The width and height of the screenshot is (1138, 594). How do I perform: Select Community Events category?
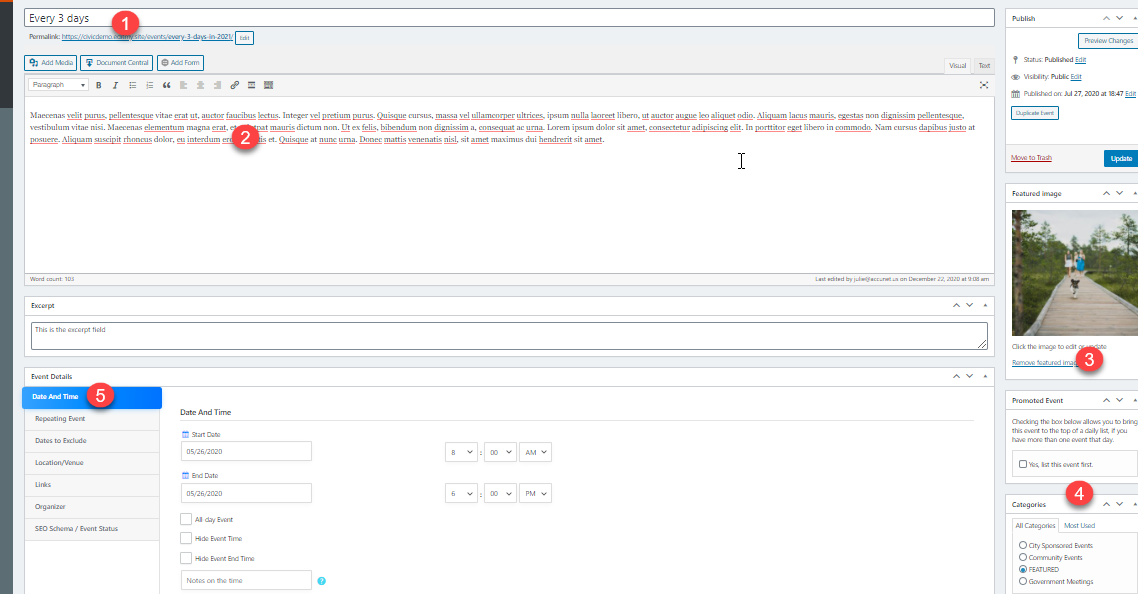tap(1023, 558)
